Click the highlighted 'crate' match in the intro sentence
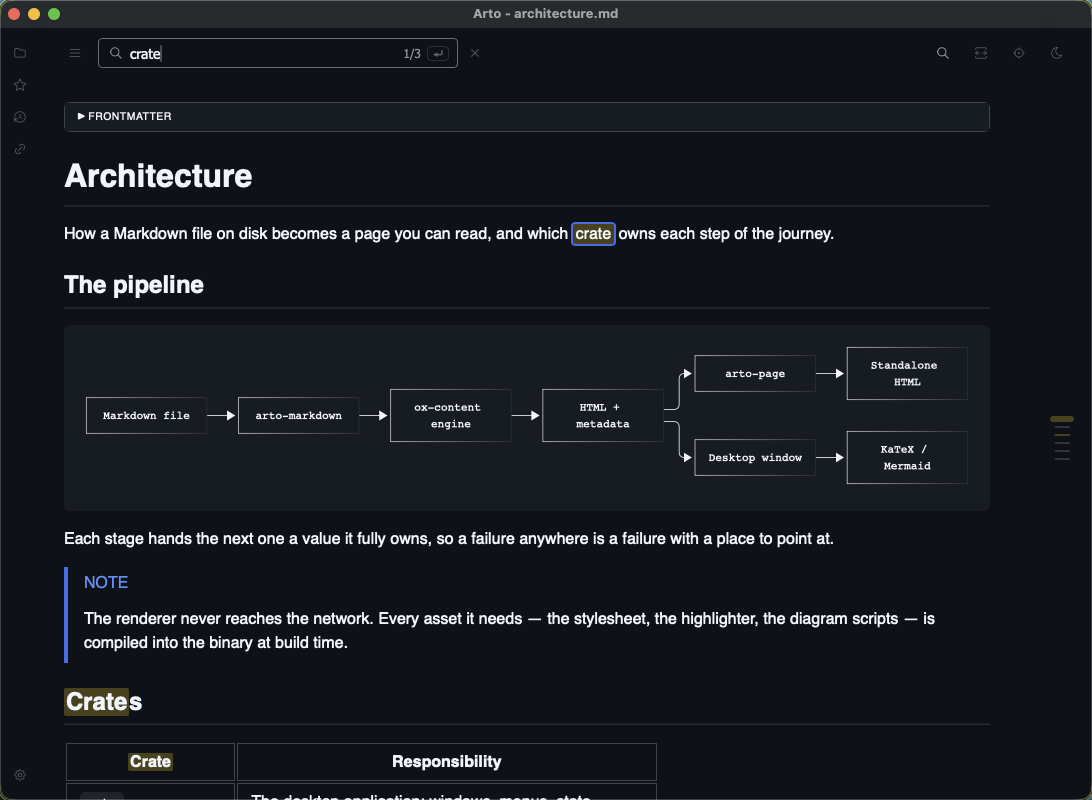This screenshot has width=1092, height=800. [593, 234]
